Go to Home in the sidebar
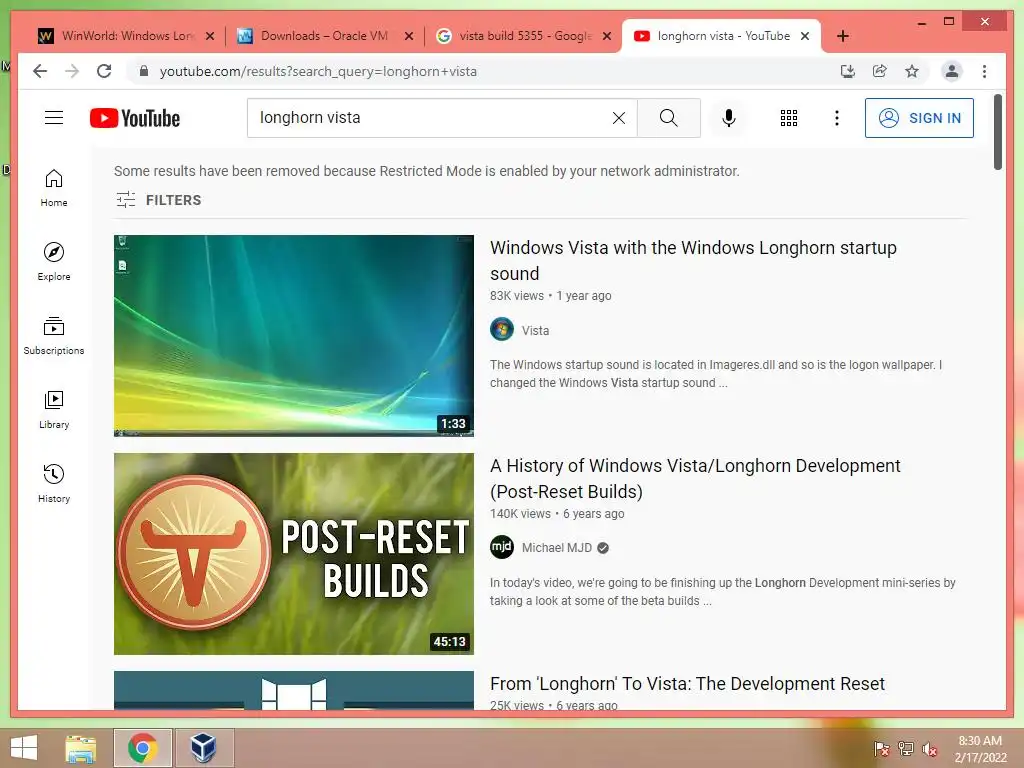This screenshot has width=1024, height=768. (x=54, y=188)
